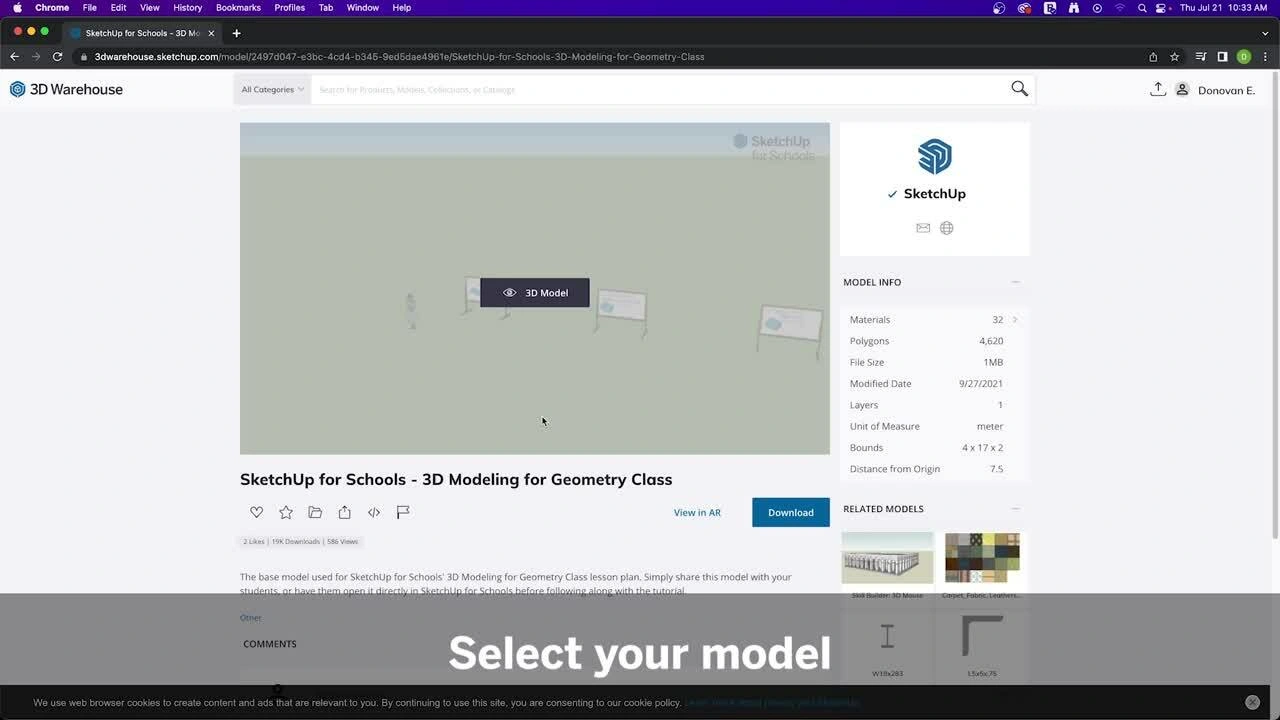Add model to folder collection icon
The width and height of the screenshot is (1280, 720).
point(315,512)
